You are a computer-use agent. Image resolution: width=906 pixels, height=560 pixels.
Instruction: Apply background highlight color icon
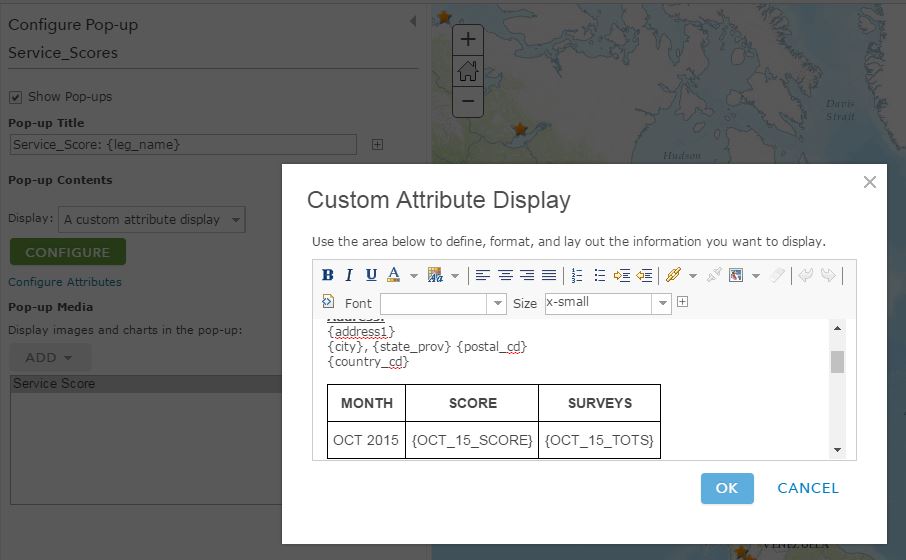coord(435,275)
